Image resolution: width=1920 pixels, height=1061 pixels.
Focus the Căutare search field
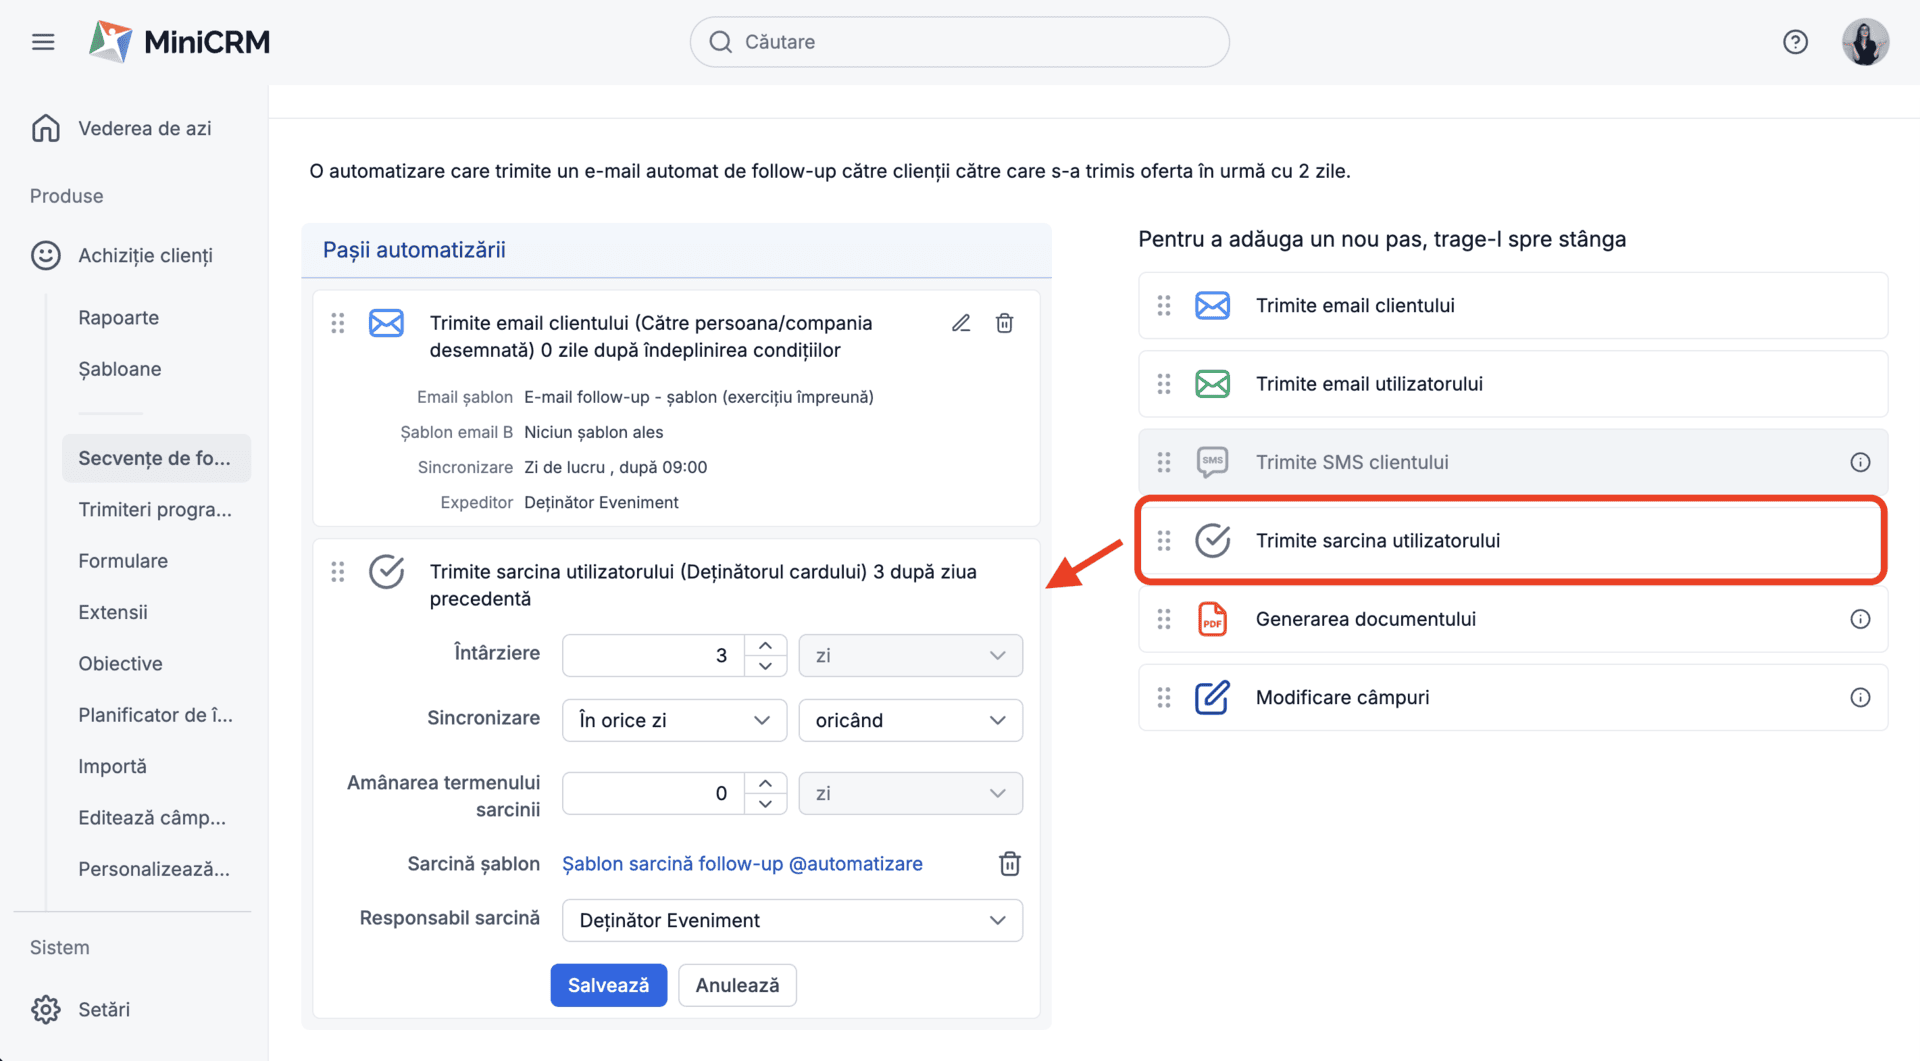[959, 42]
